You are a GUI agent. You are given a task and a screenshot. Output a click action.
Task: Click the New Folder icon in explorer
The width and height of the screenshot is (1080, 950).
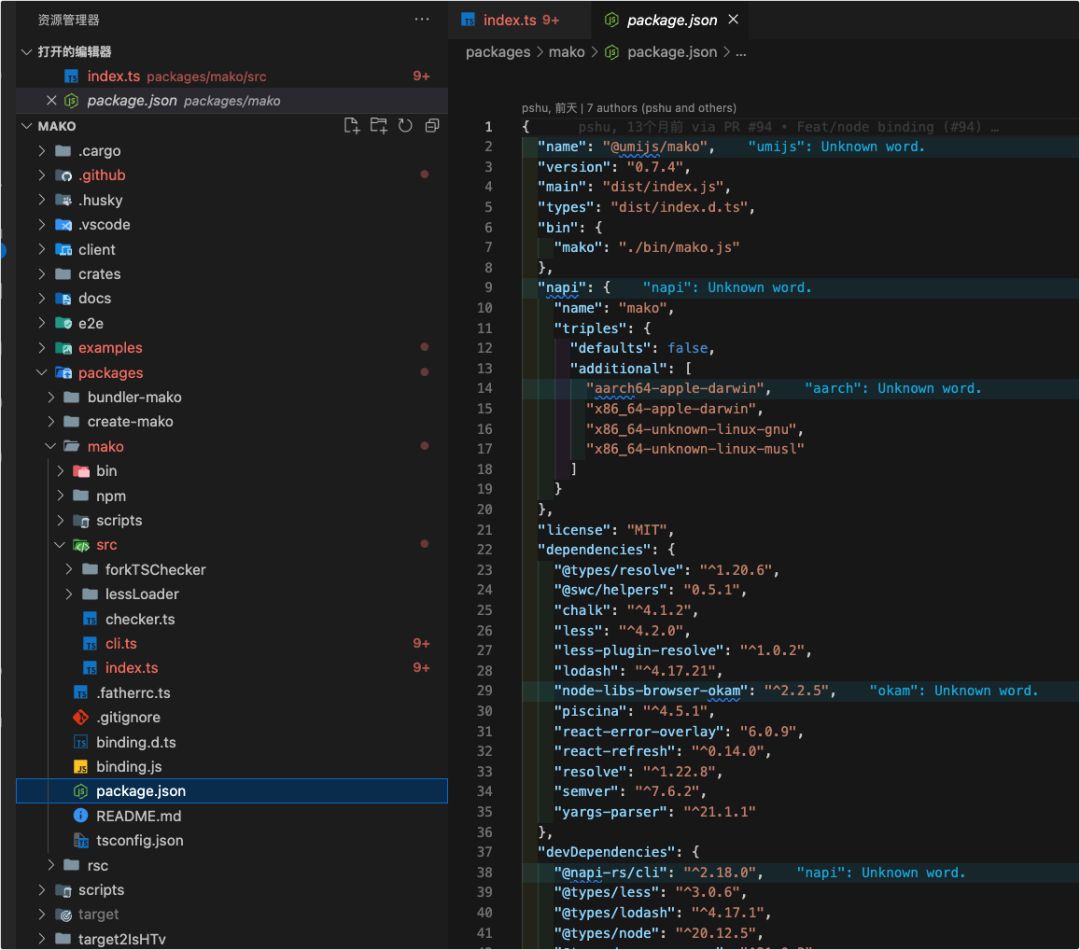(378, 125)
